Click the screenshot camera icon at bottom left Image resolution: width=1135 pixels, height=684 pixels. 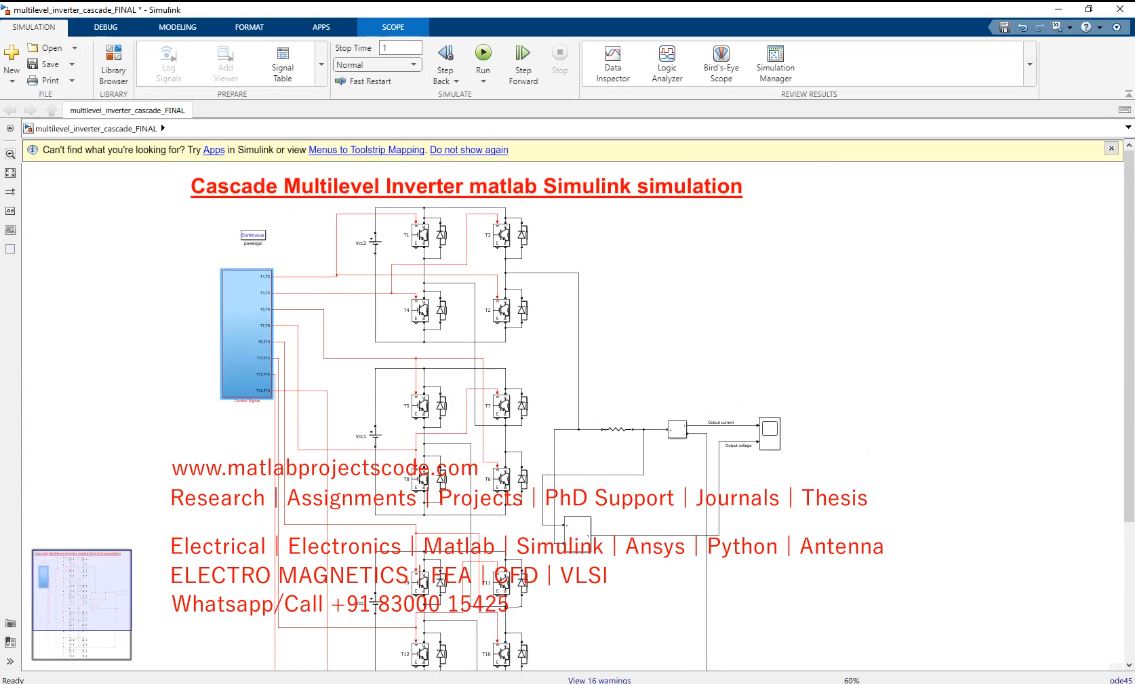point(10,623)
